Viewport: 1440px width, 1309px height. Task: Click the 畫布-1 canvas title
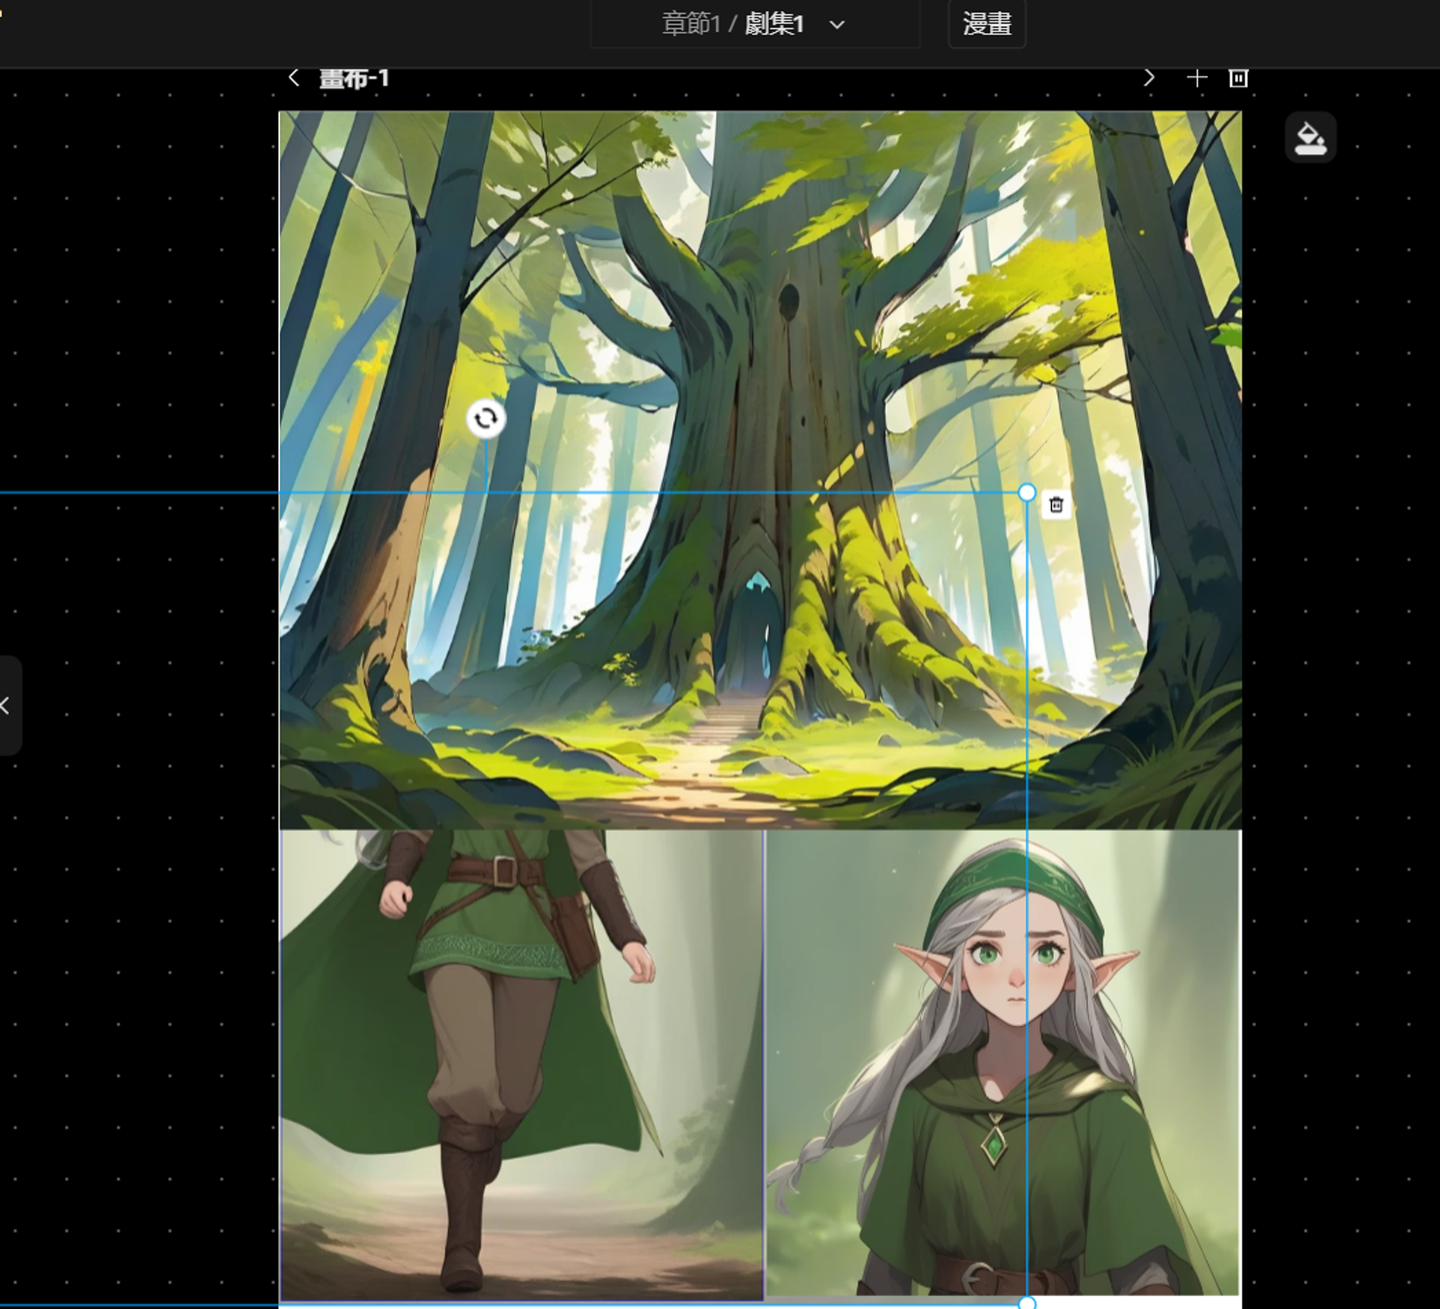[x=354, y=78]
